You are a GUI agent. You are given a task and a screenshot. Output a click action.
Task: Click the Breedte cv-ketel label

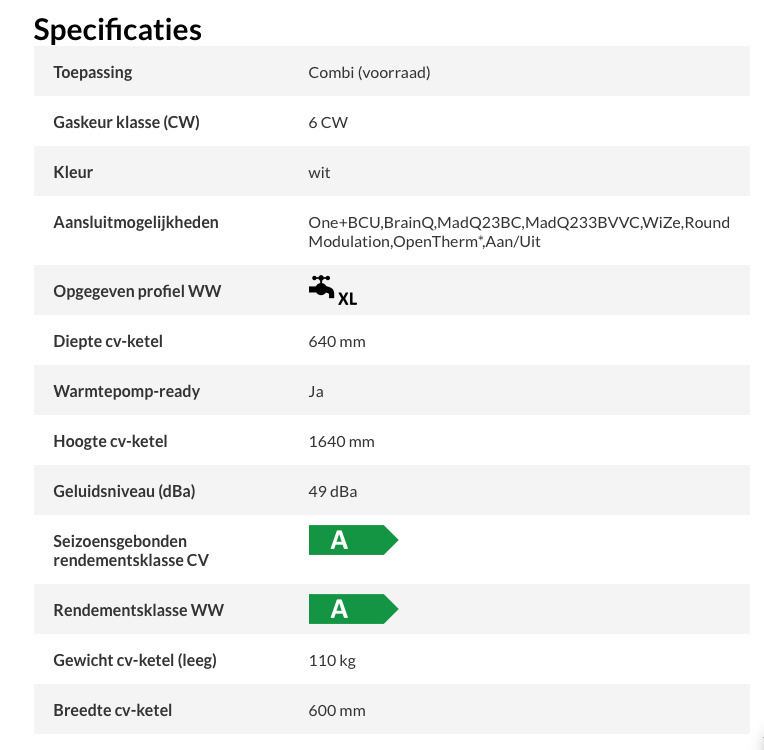click(x=113, y=711)
